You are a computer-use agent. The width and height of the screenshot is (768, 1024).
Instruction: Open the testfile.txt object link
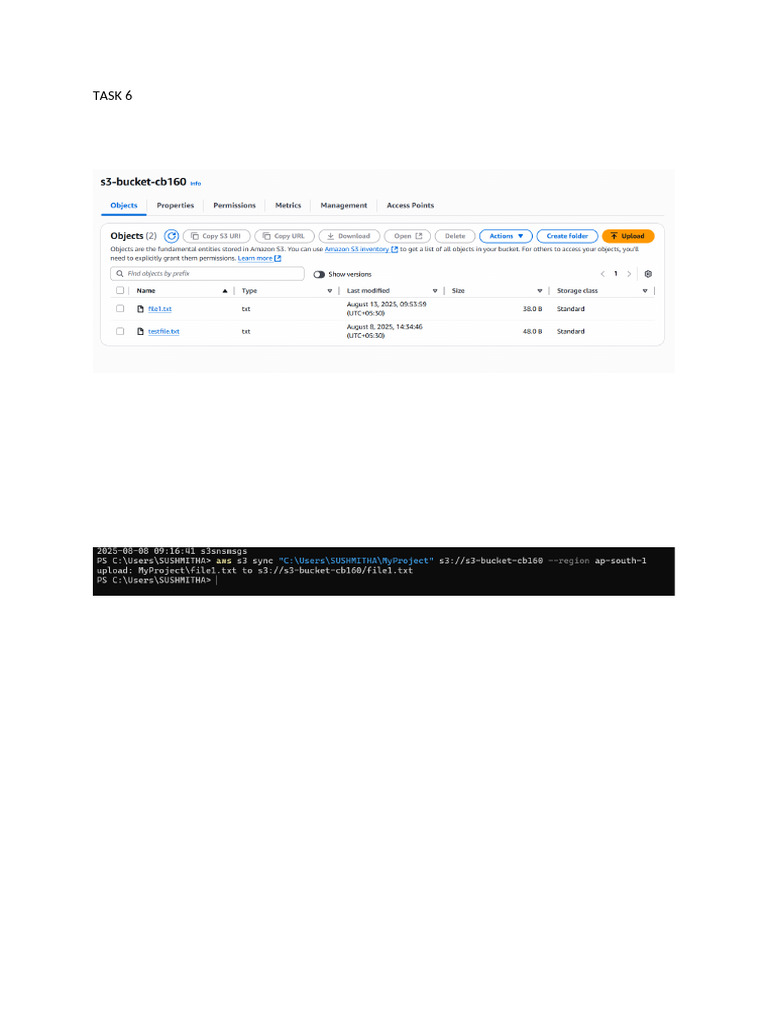(163, 331)
